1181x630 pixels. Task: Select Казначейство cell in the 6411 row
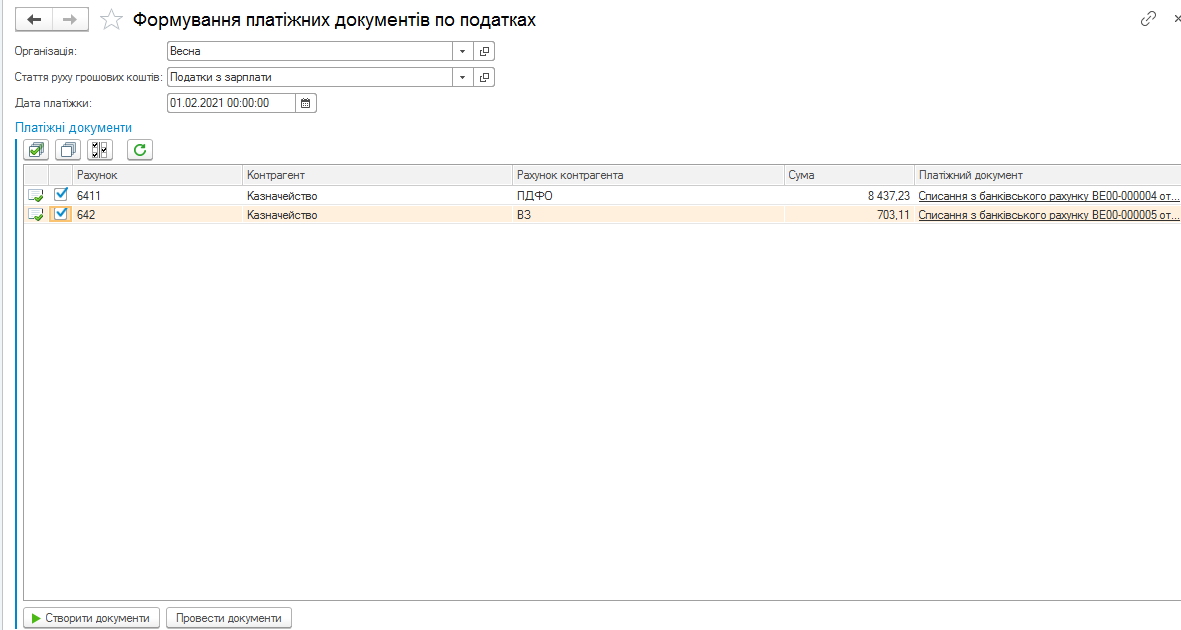click(x=377, y=196)
